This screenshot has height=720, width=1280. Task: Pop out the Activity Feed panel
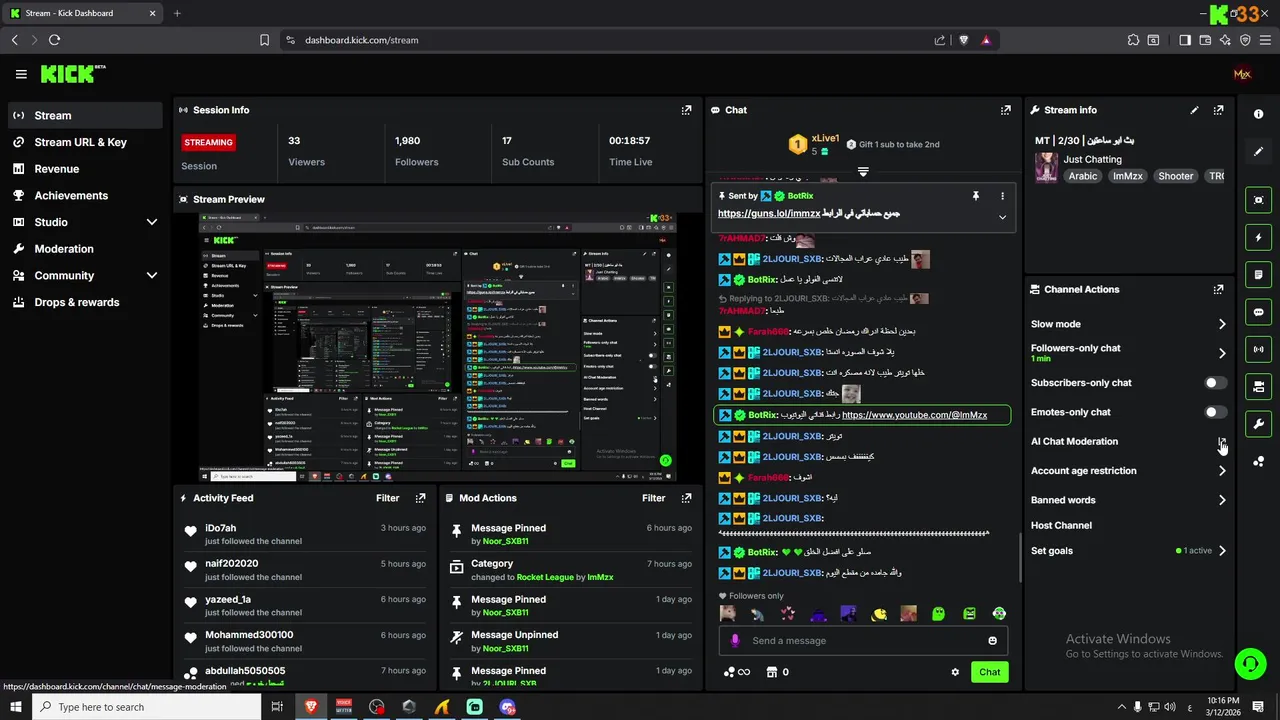(420, 498)
